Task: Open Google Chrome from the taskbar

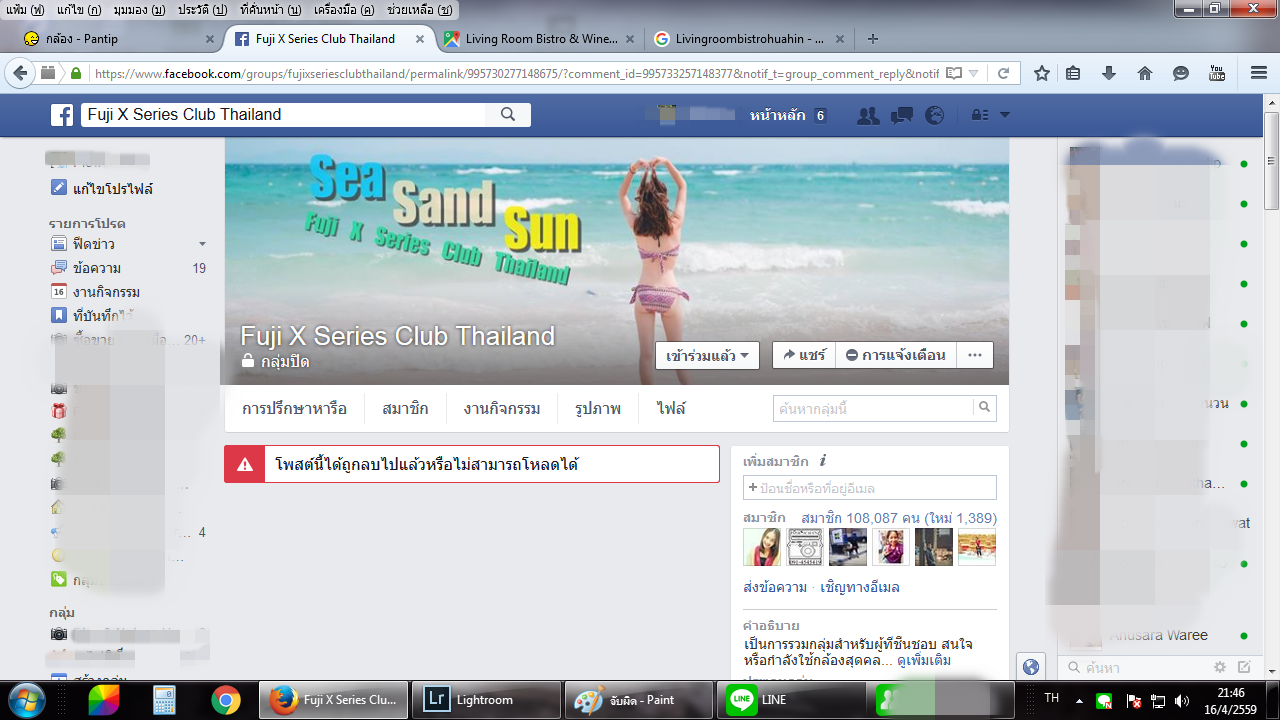Action: point(226,700)
